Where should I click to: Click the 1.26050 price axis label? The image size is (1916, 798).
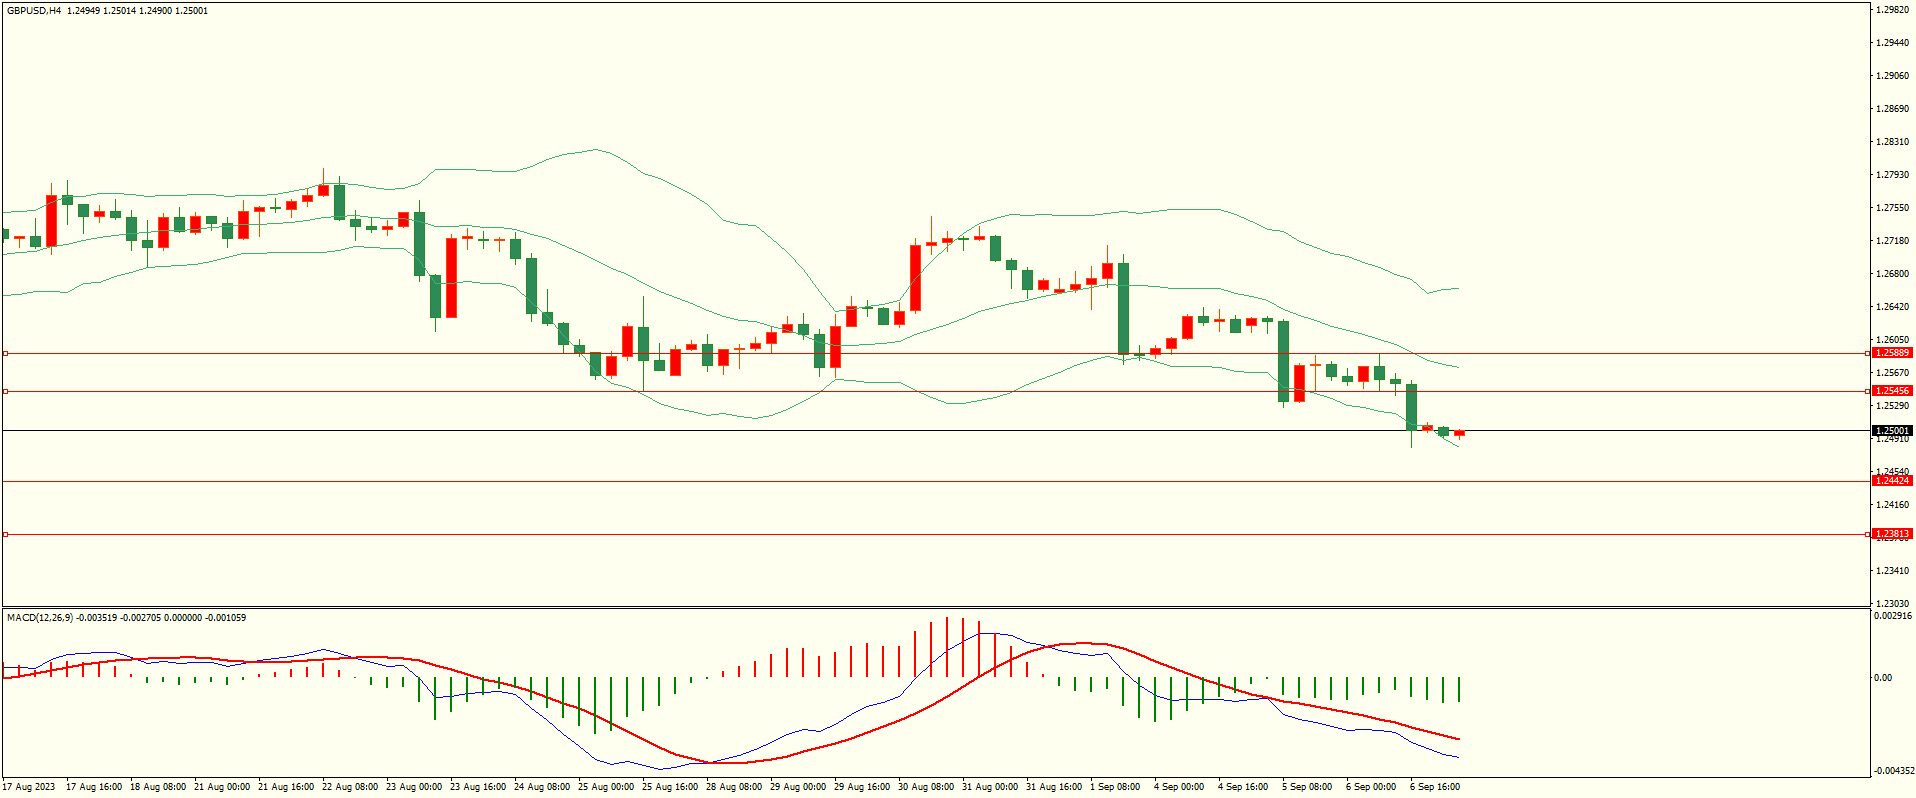coord(1893,339)
